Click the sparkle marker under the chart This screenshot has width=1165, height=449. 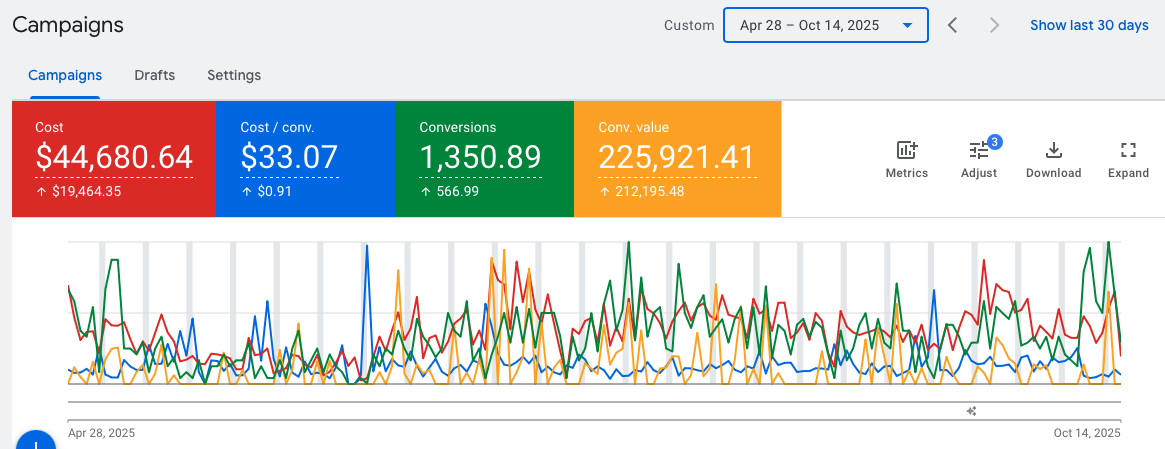[x=971, y=411]
